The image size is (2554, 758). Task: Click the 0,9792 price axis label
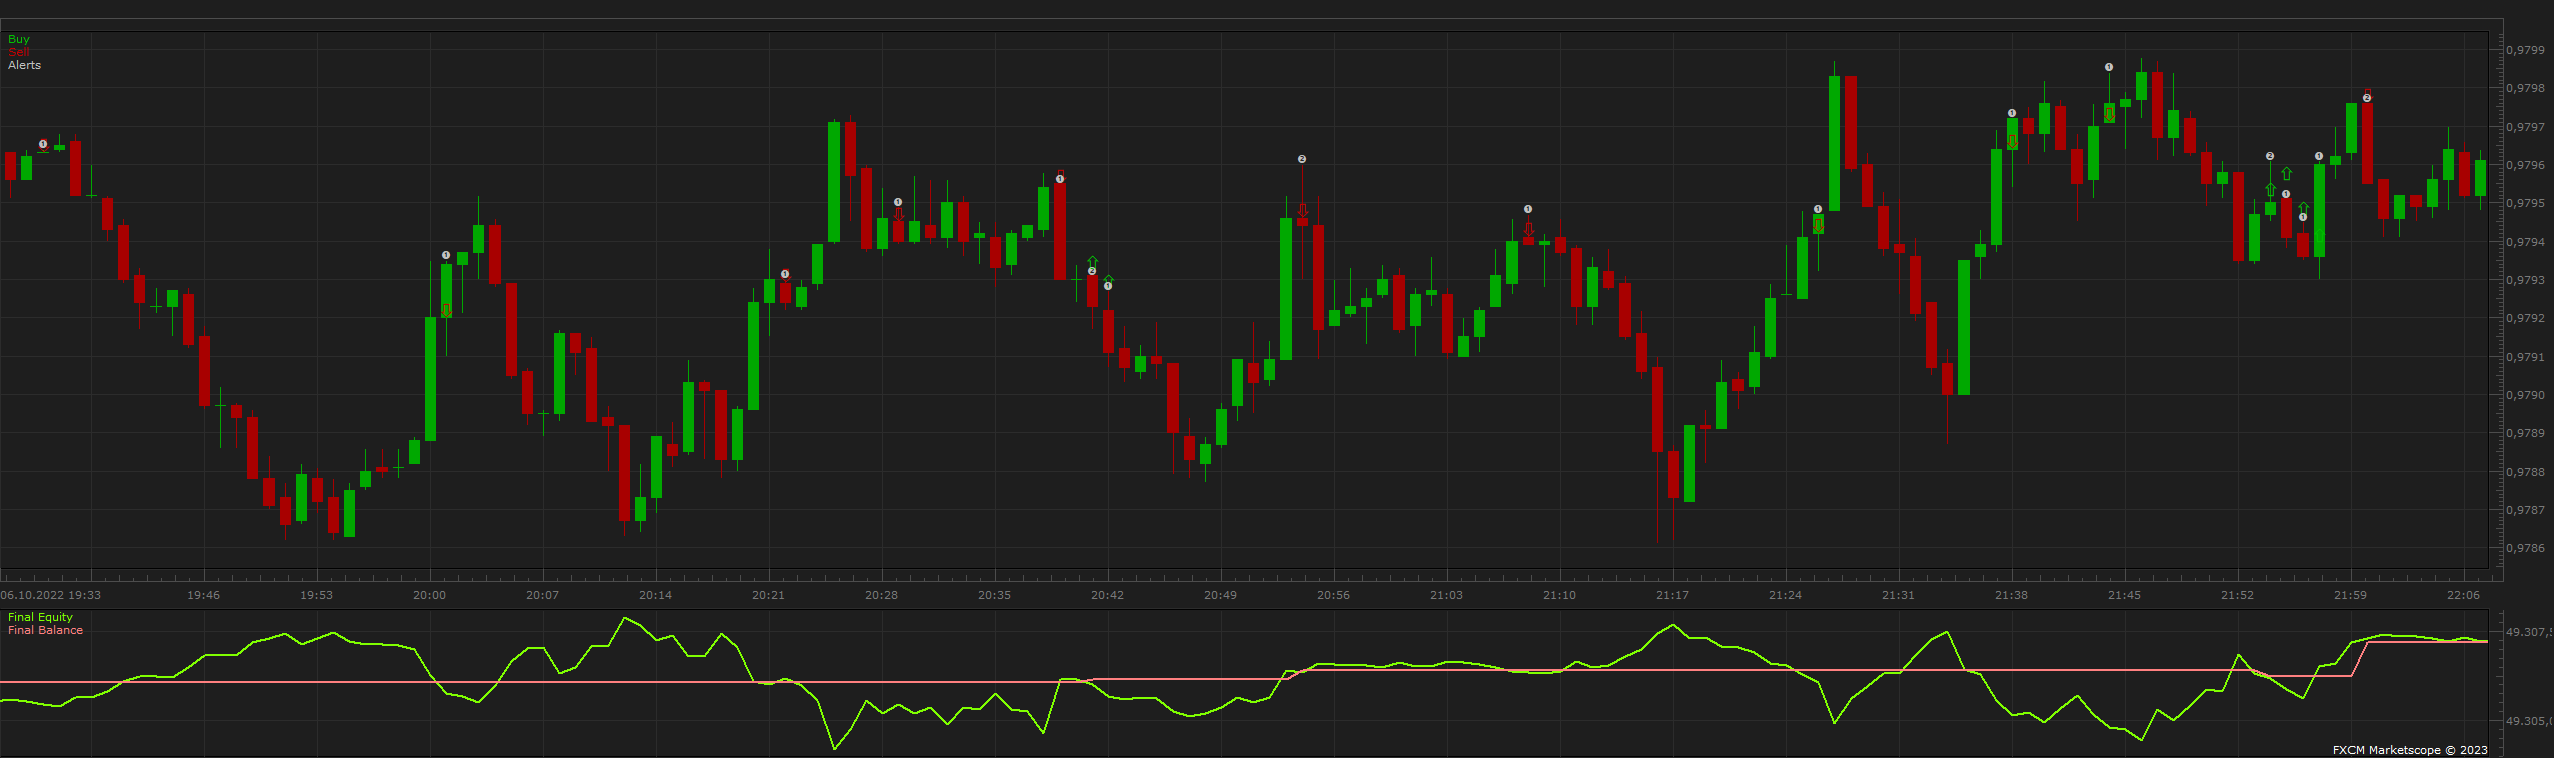[x=2525, y=318]
